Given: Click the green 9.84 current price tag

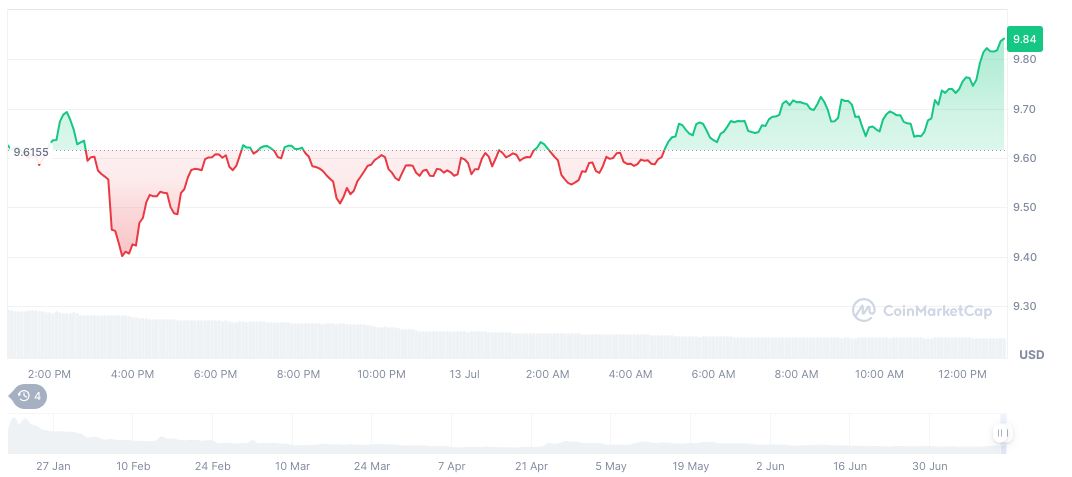Looking at the screenshot, I should [x=1025, y=39].
